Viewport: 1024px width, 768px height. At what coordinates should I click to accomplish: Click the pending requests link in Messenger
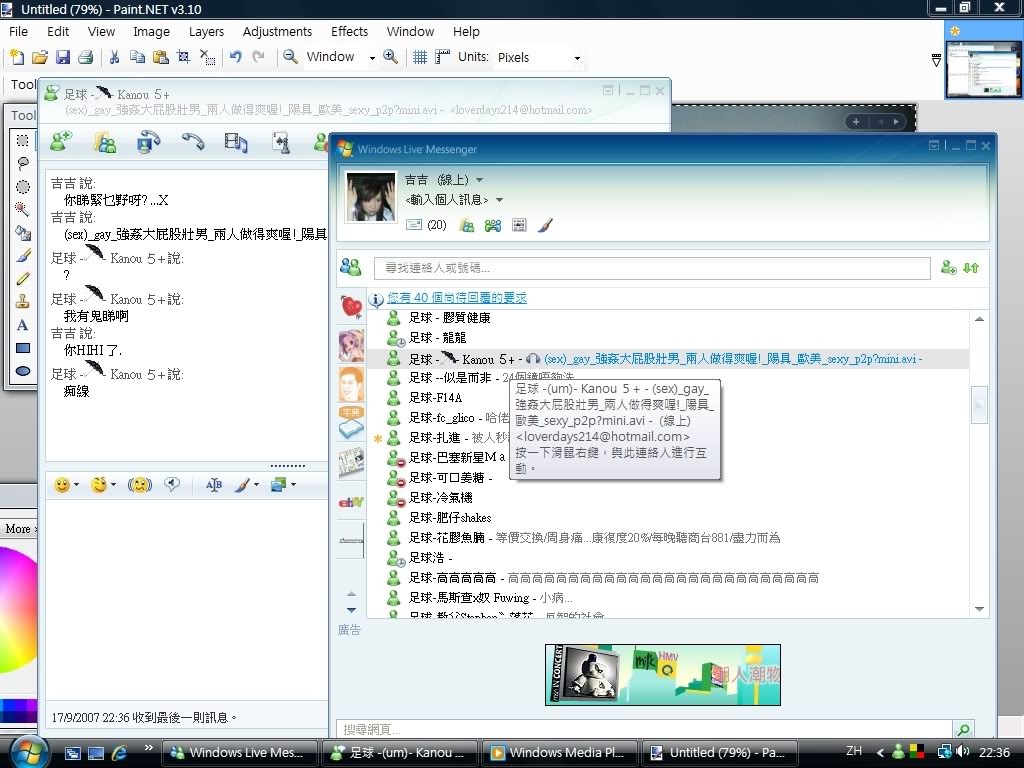tap(456, 298)
